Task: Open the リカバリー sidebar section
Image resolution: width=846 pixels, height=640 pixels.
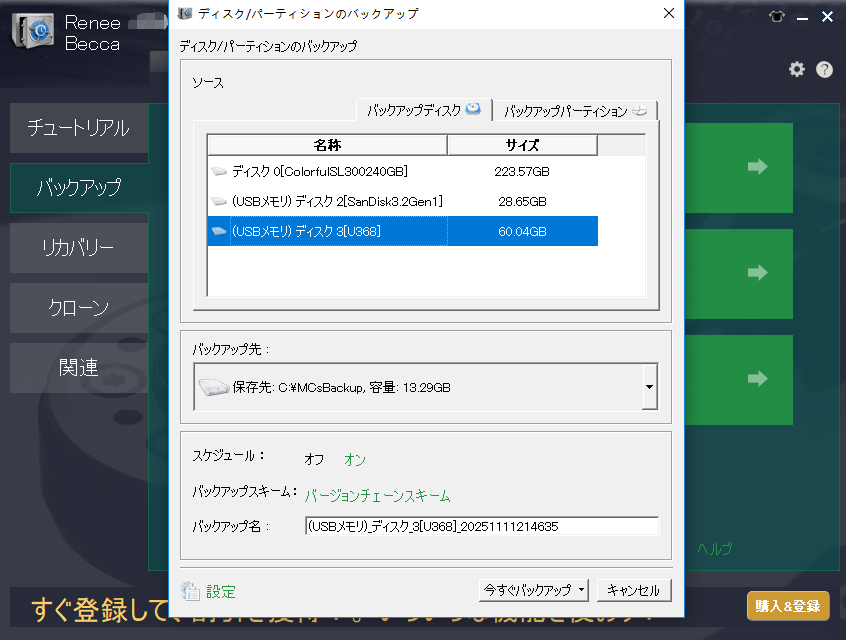Action: tap(79, 248)
